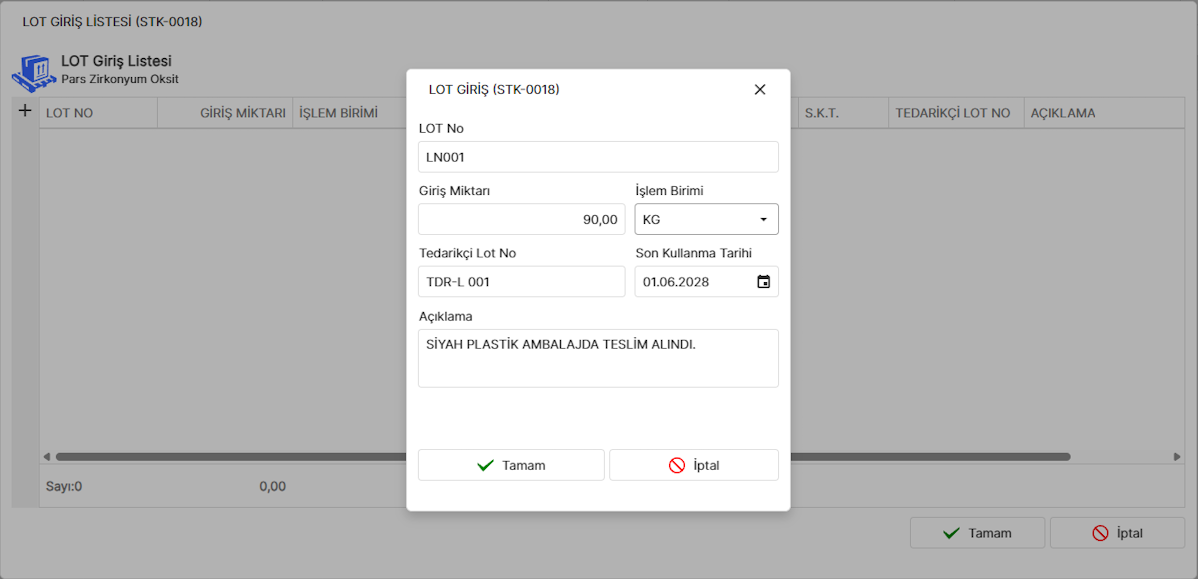This screenshot has height=579, width=1198.
Task: Click the Son Kullanma Tarihi date field
Action: (693, 282)
